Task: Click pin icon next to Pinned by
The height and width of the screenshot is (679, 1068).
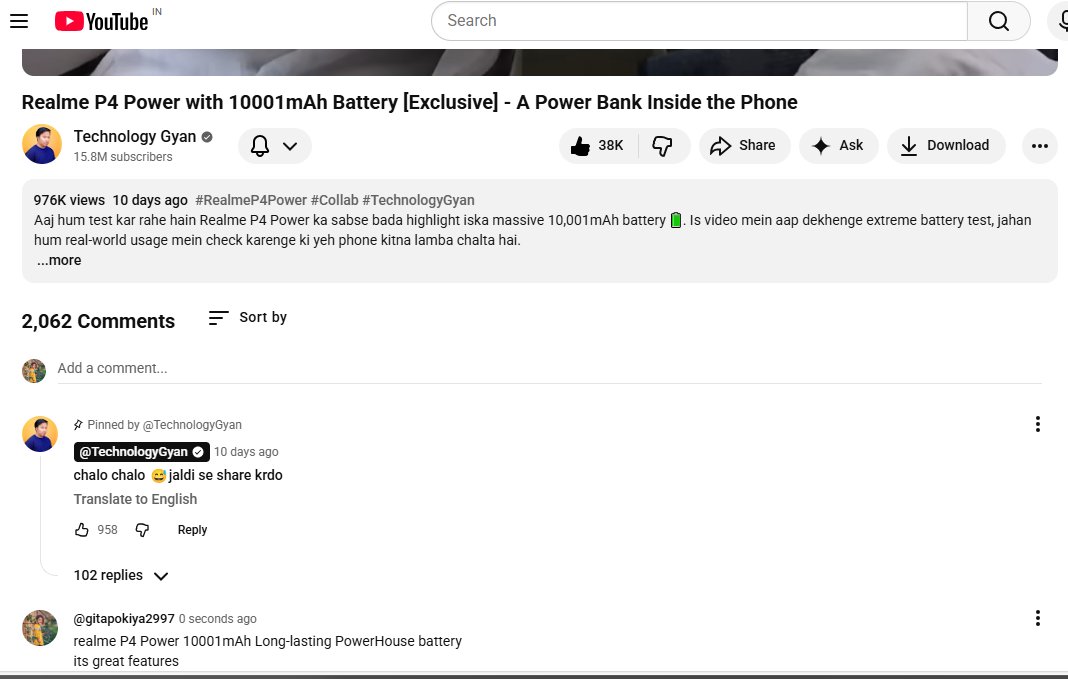Action: click(x=78, y=425)
